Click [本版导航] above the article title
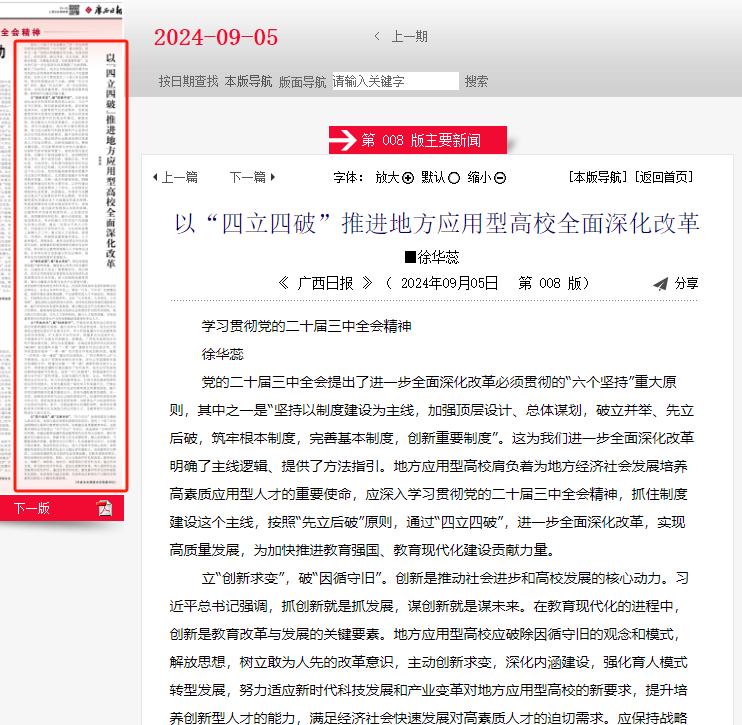742x725 pixels. click(598, 177)
